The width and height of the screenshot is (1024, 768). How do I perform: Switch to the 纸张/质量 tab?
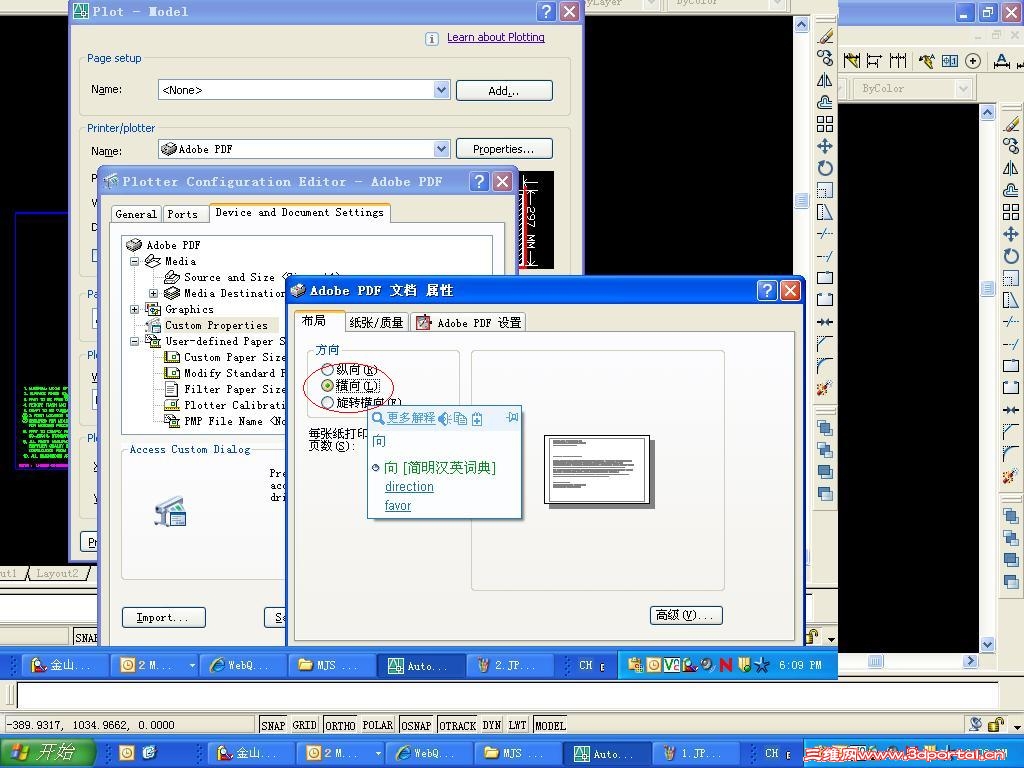(x=376, y=323)
